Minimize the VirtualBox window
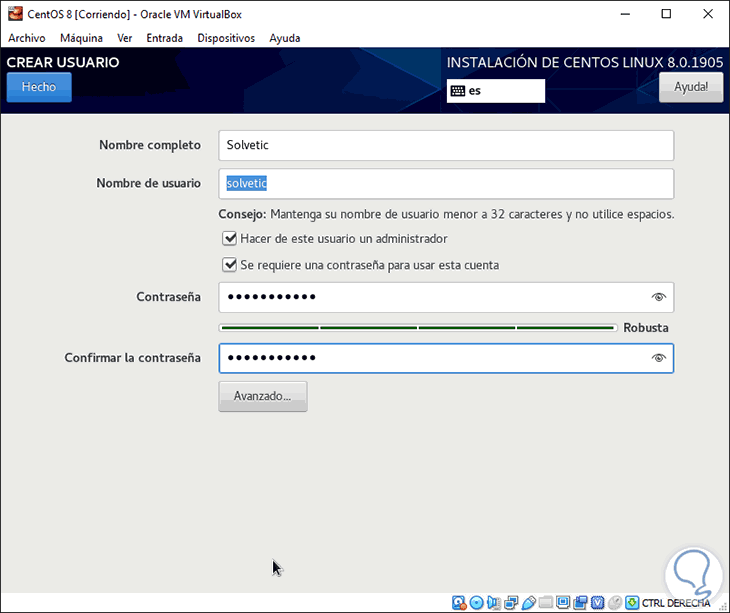Viewport: 730px width, 613px height. point(625,14)
